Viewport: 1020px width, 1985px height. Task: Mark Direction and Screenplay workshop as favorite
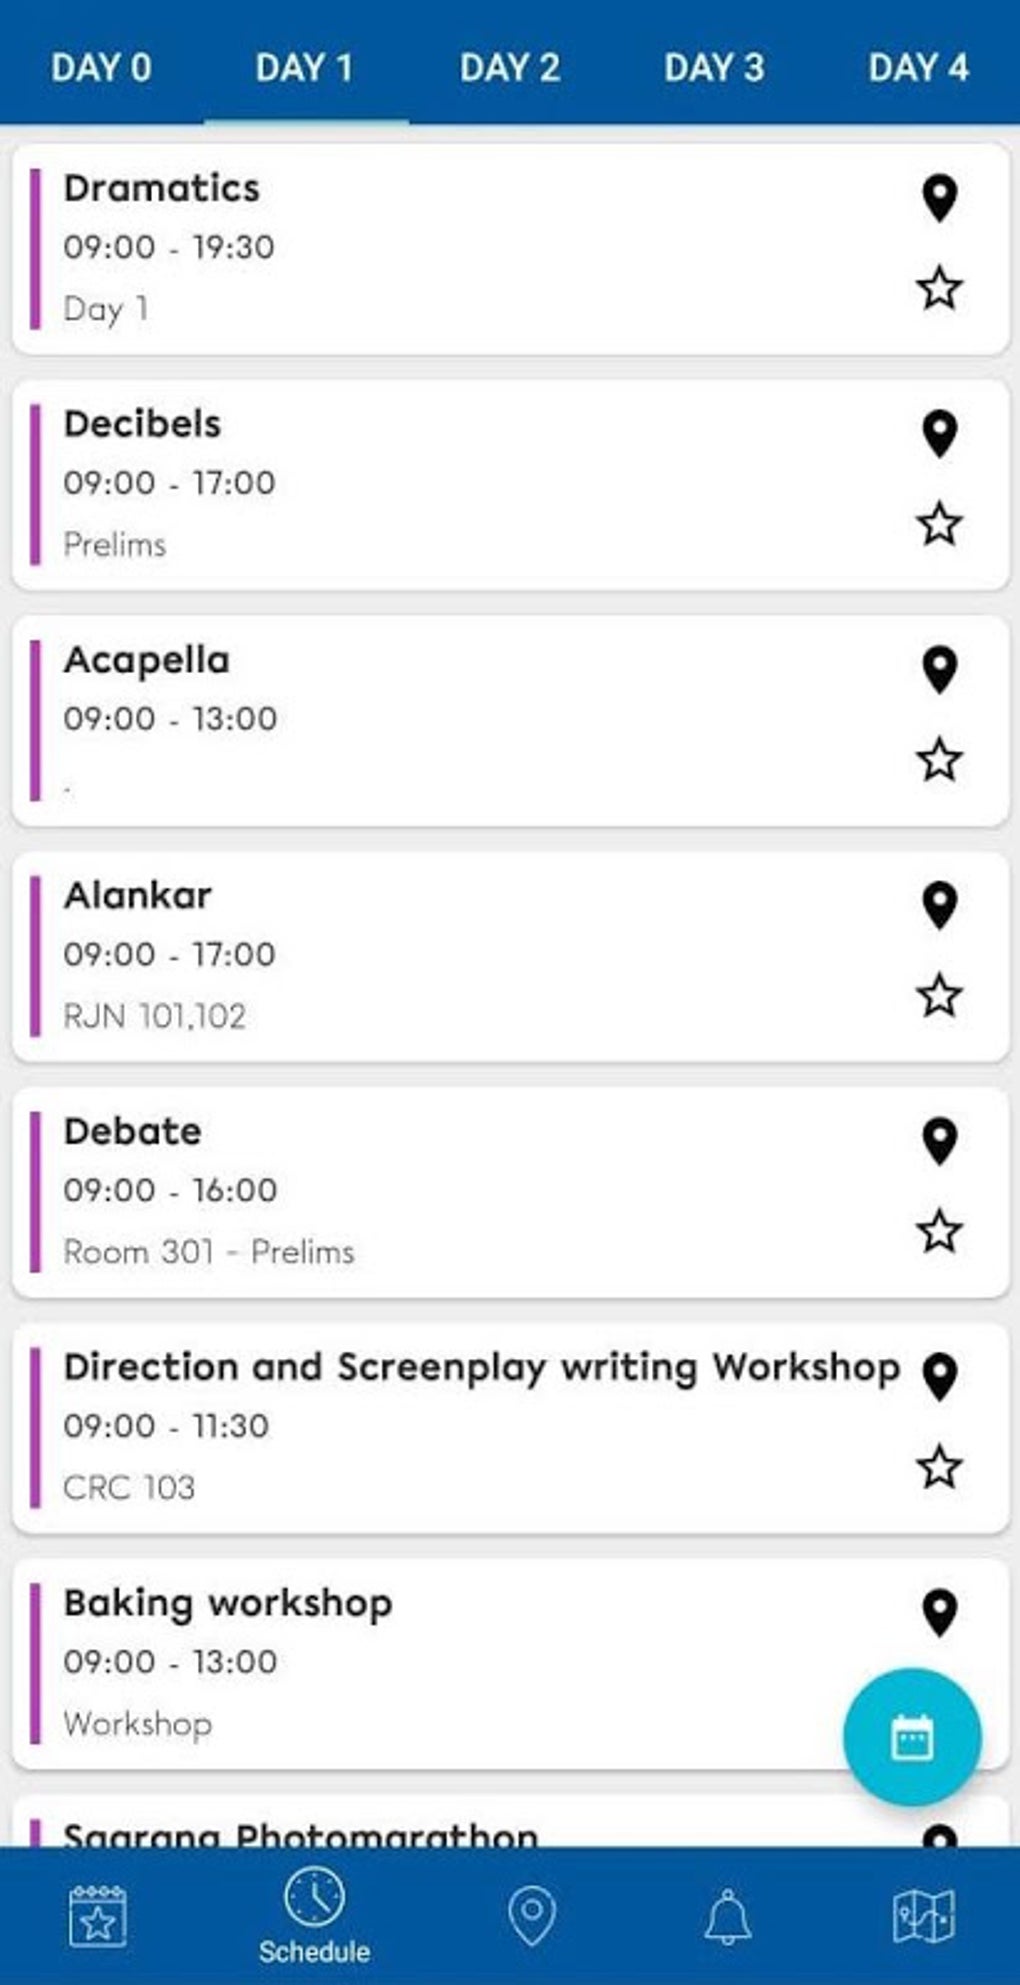tap(939, 1467)
